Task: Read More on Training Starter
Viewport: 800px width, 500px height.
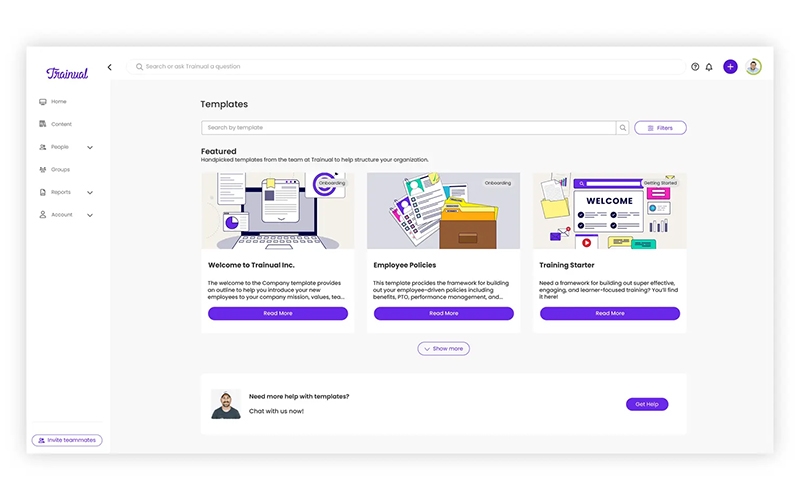Action: (x=610, y=313)
